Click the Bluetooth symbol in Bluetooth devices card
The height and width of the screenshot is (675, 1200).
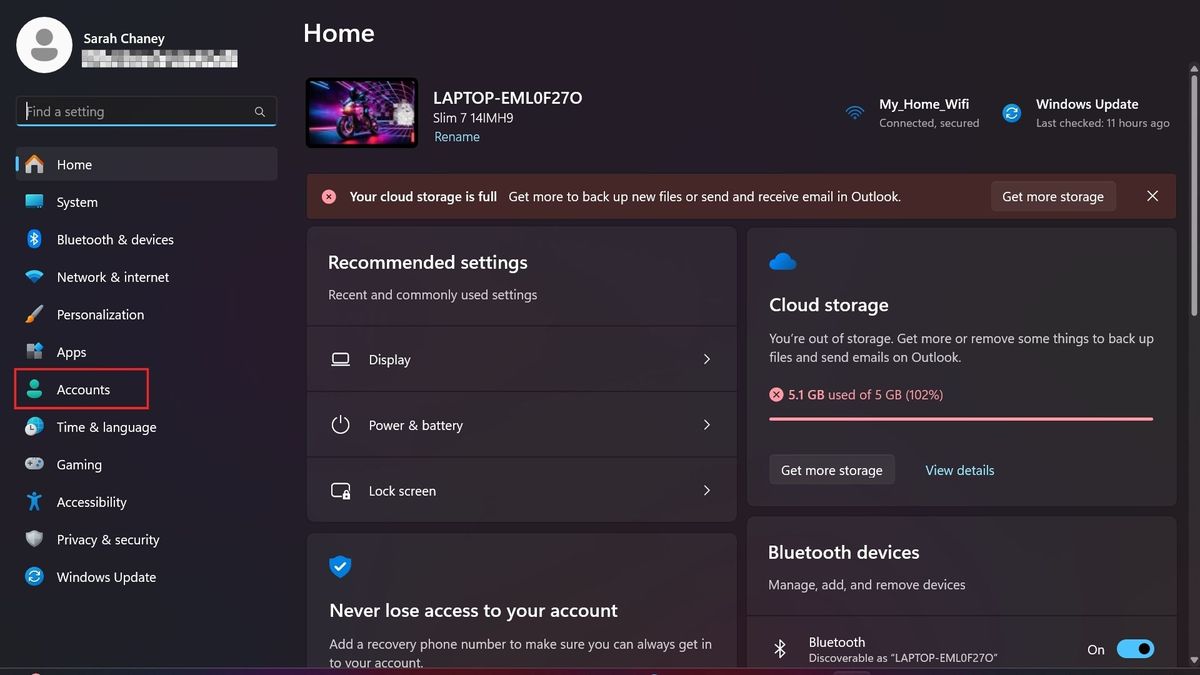point(781,649)
